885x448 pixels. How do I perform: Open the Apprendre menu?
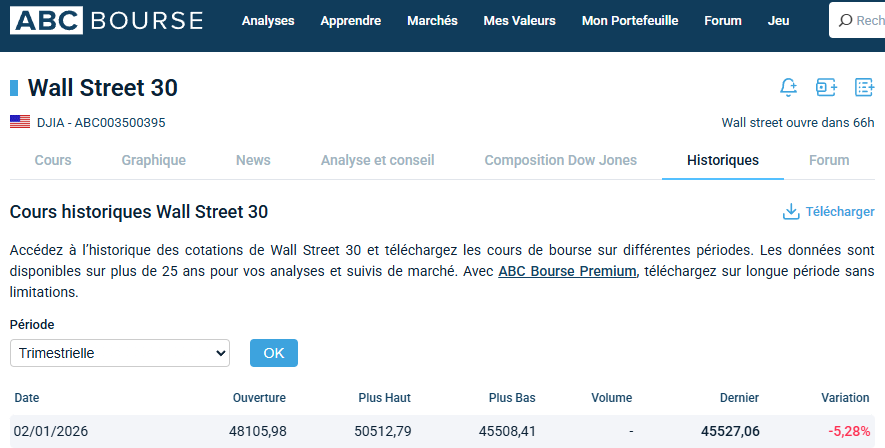tap(351, 21)
